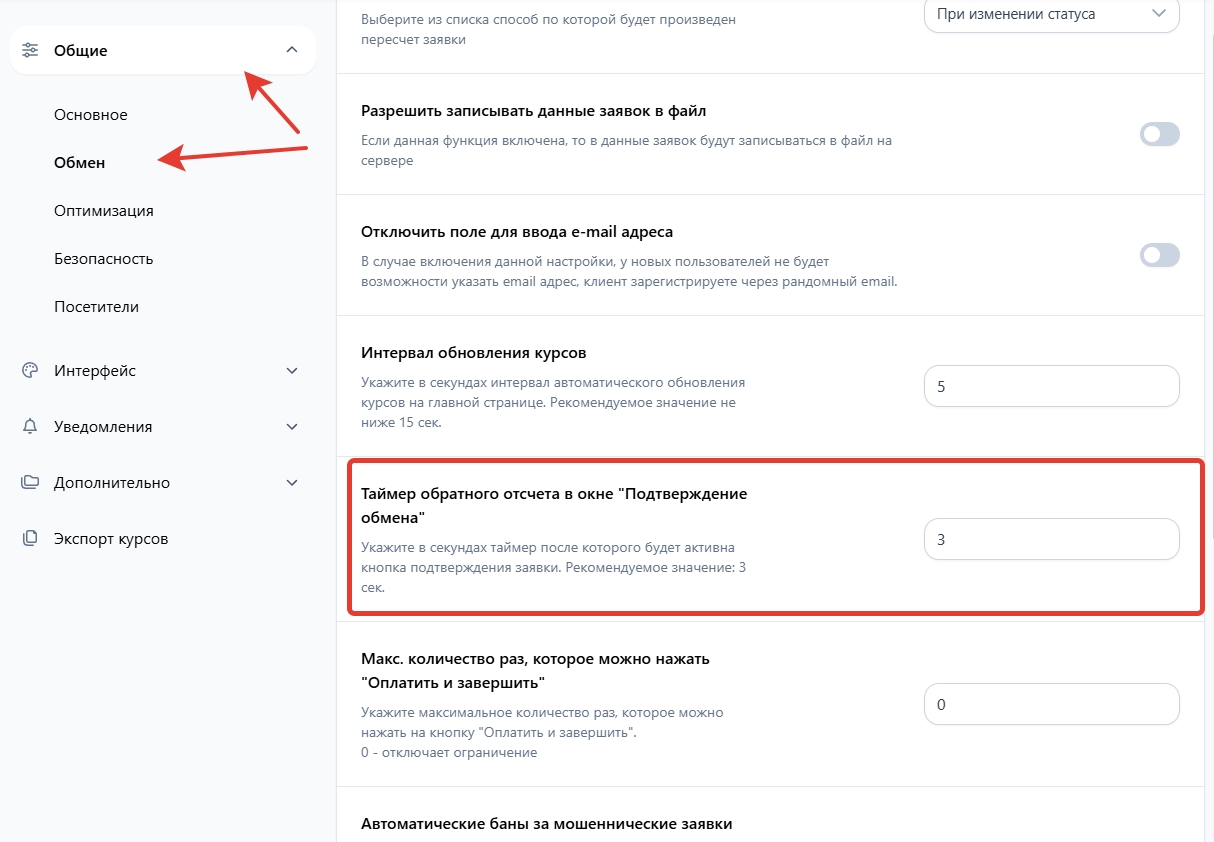Go to the Оптимизация settings page
This screenshot has height=842, width=1214.
pos(104,211)
